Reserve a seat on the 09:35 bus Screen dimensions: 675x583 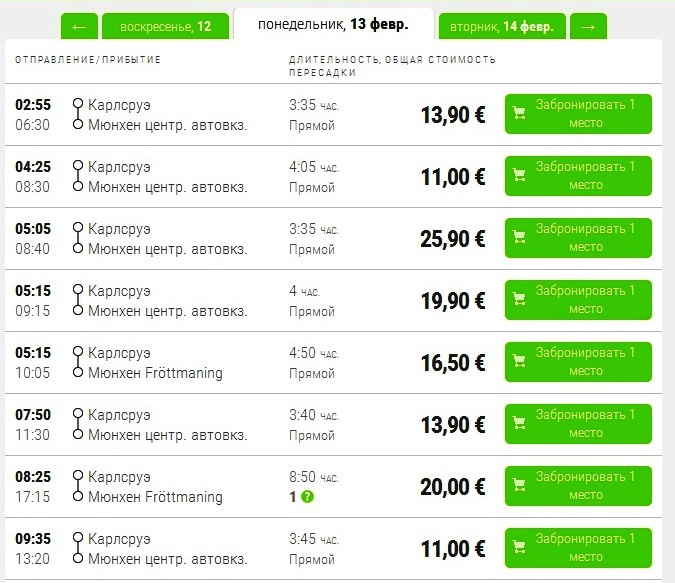pos(578,548)
